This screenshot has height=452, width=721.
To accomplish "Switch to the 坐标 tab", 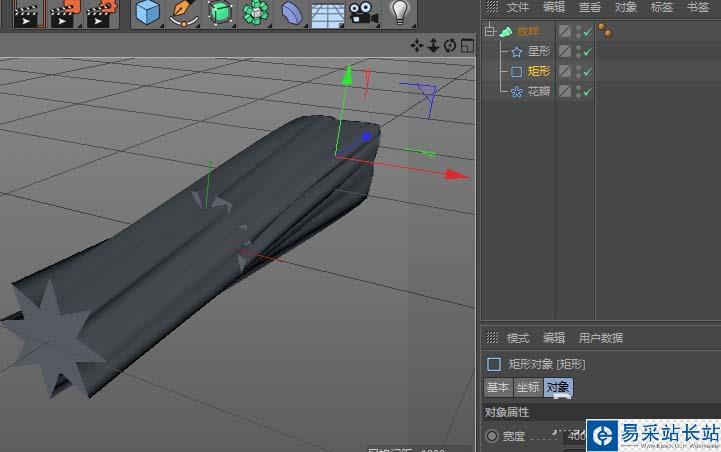I will (x=528, y=388).
